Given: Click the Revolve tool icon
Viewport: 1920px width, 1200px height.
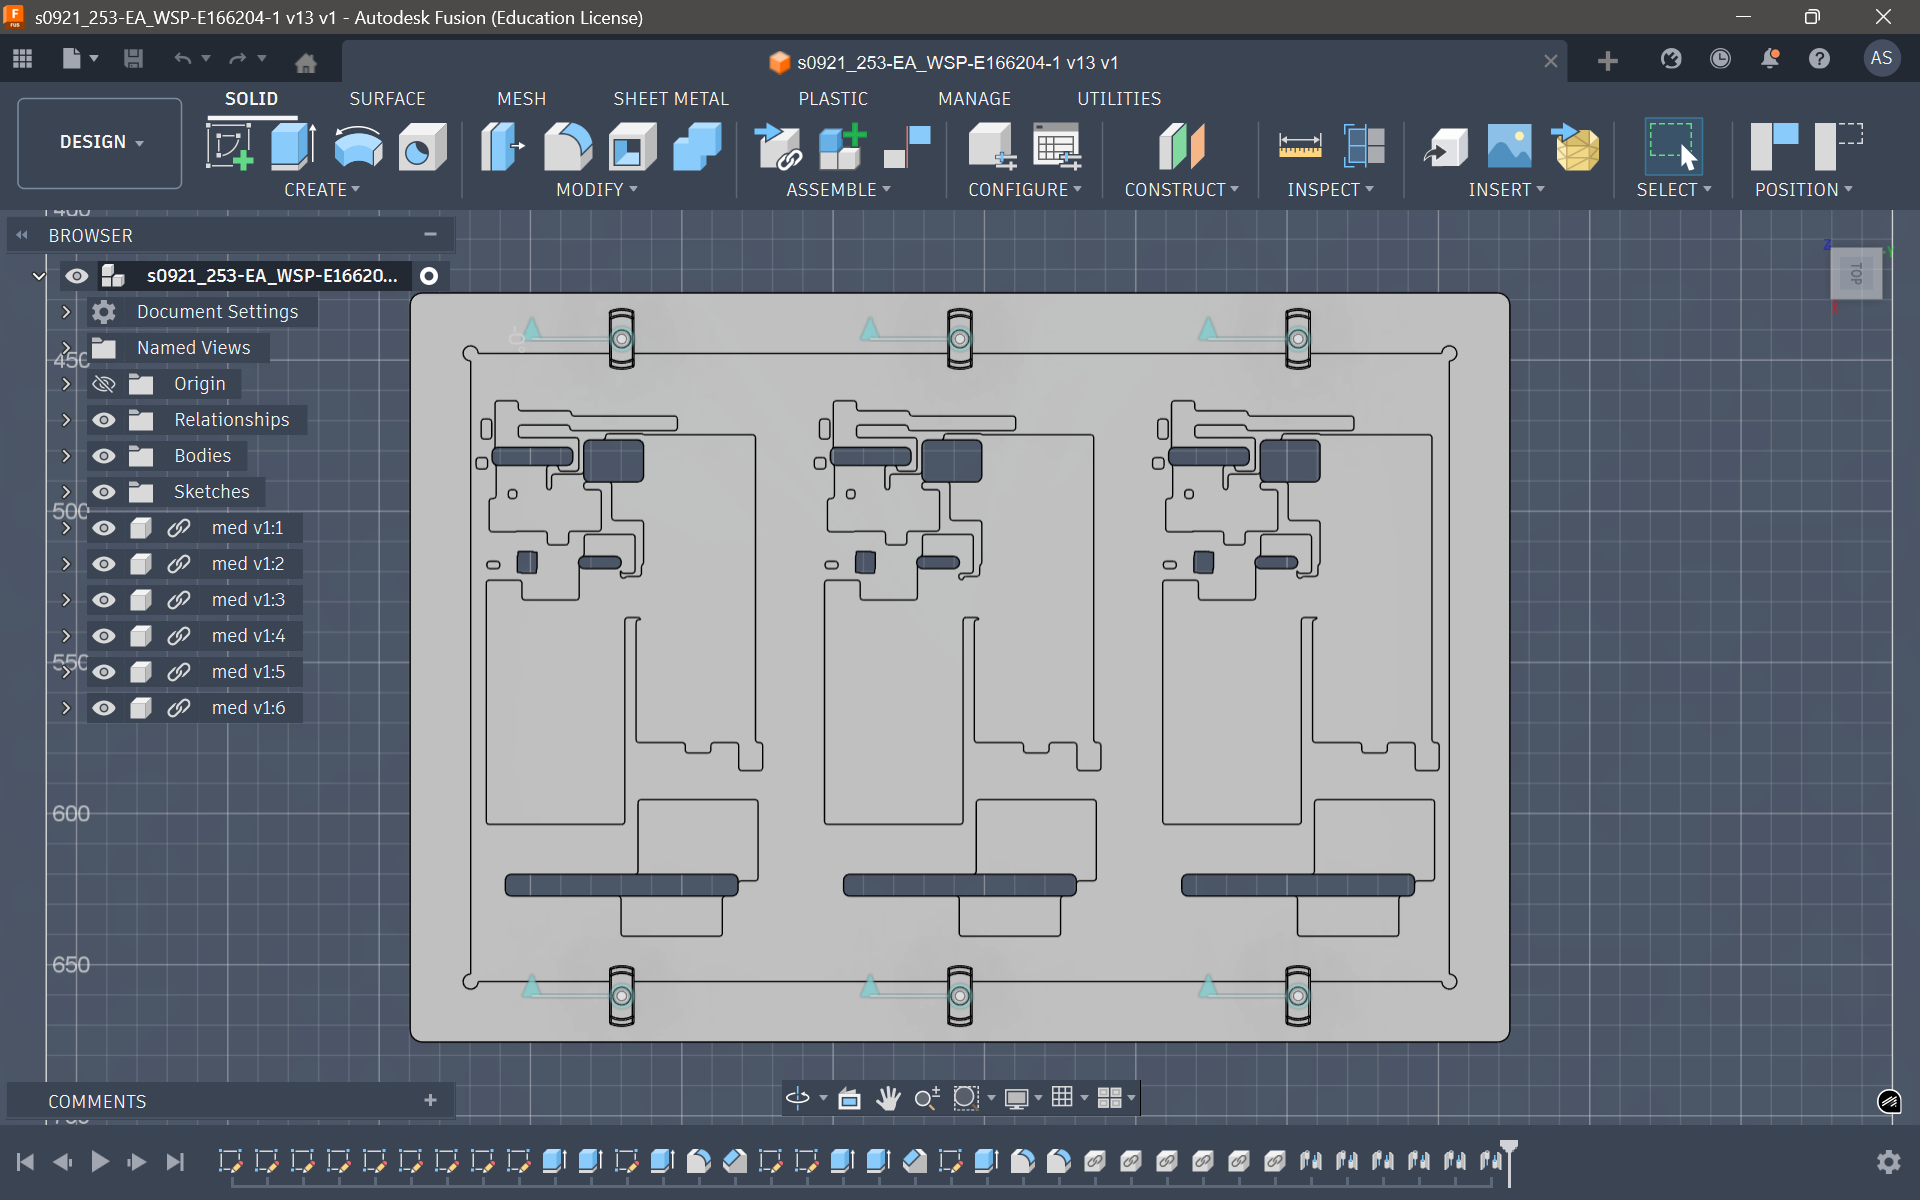Looking at the screenshot, I should [357, 147].
